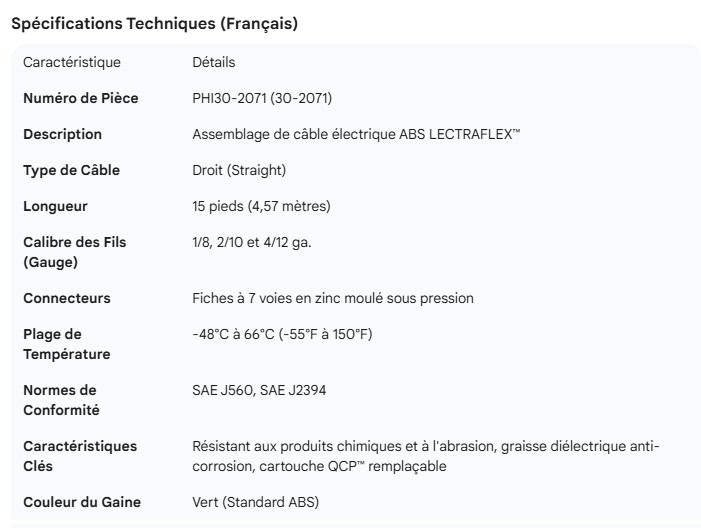Click the "Description" row label
This screenshot has width=701, height=528.
pyautogui.click(x=62, y=134)
